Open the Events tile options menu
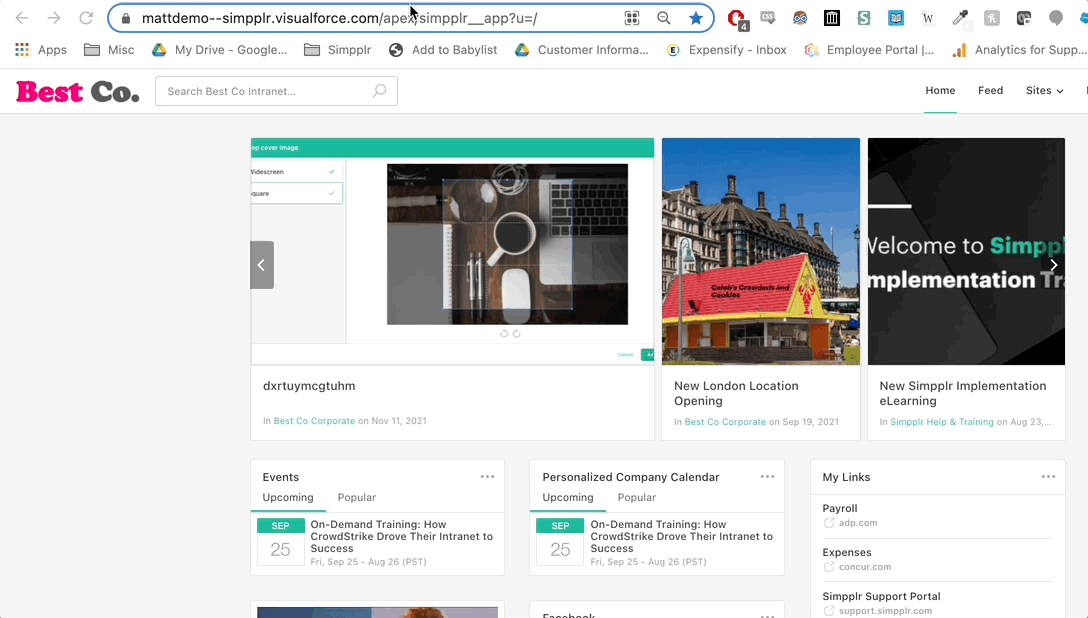1088x618 pixels. tap(487, 477)
